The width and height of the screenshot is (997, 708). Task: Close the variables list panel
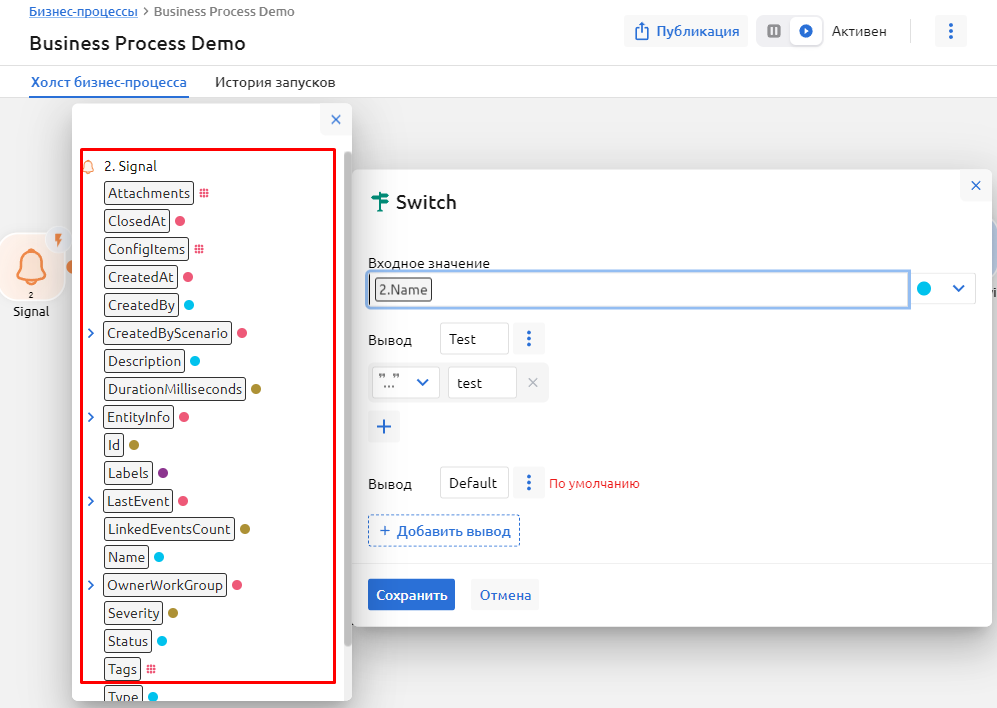tap(336, 120)
